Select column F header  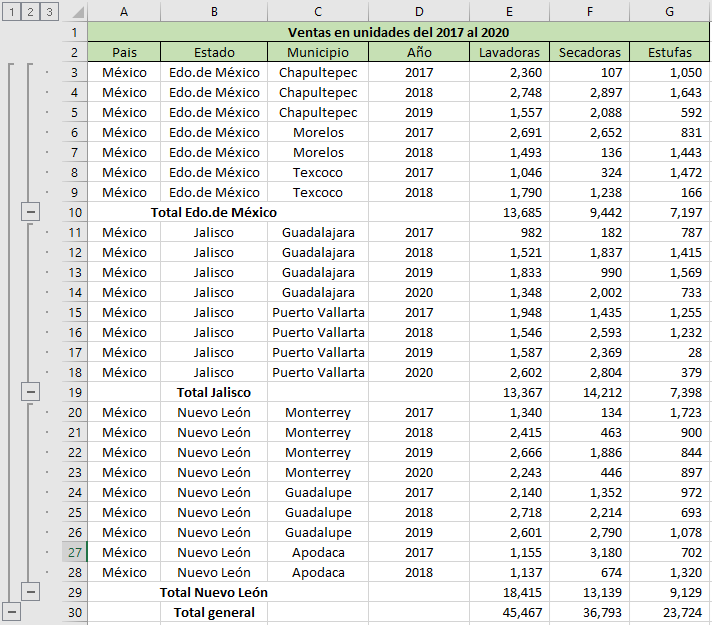click(x=589, y=11)
